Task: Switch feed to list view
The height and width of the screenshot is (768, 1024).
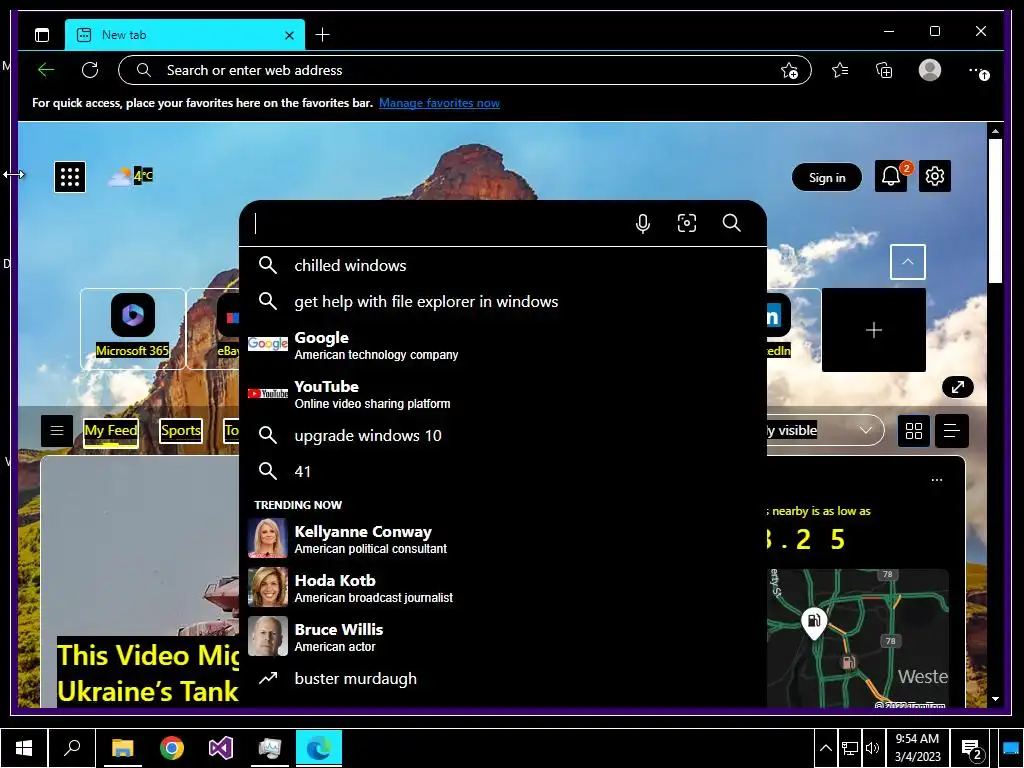Action: coord(952,430)
